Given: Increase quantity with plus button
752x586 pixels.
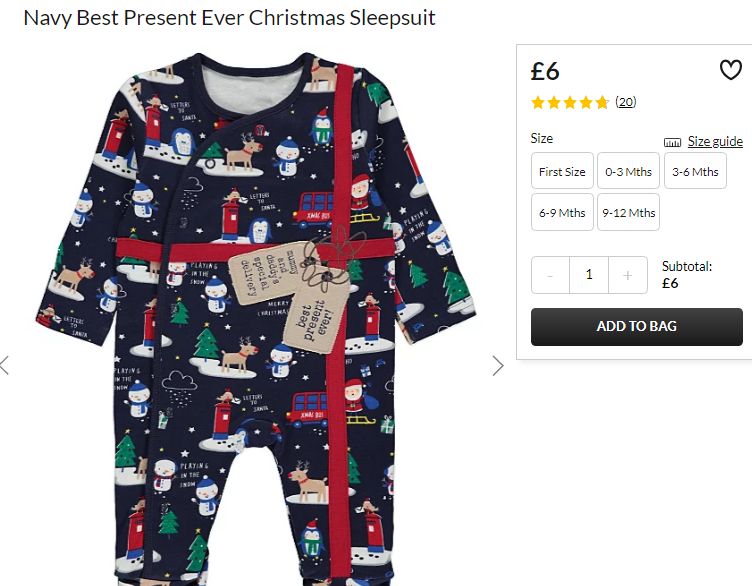Looking at the screenshot, I should click(x=627, y=275).
